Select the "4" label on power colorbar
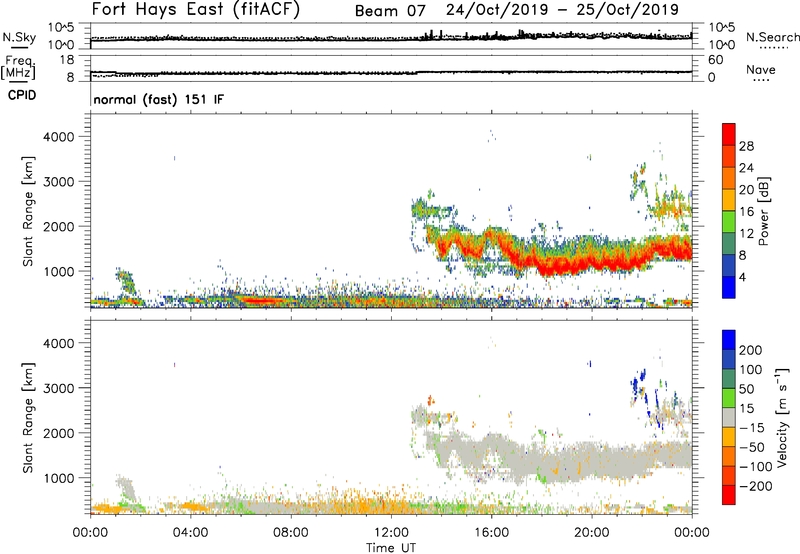Image resolution: width=800 pixels, height=554 pixels. tap(743, 277)
